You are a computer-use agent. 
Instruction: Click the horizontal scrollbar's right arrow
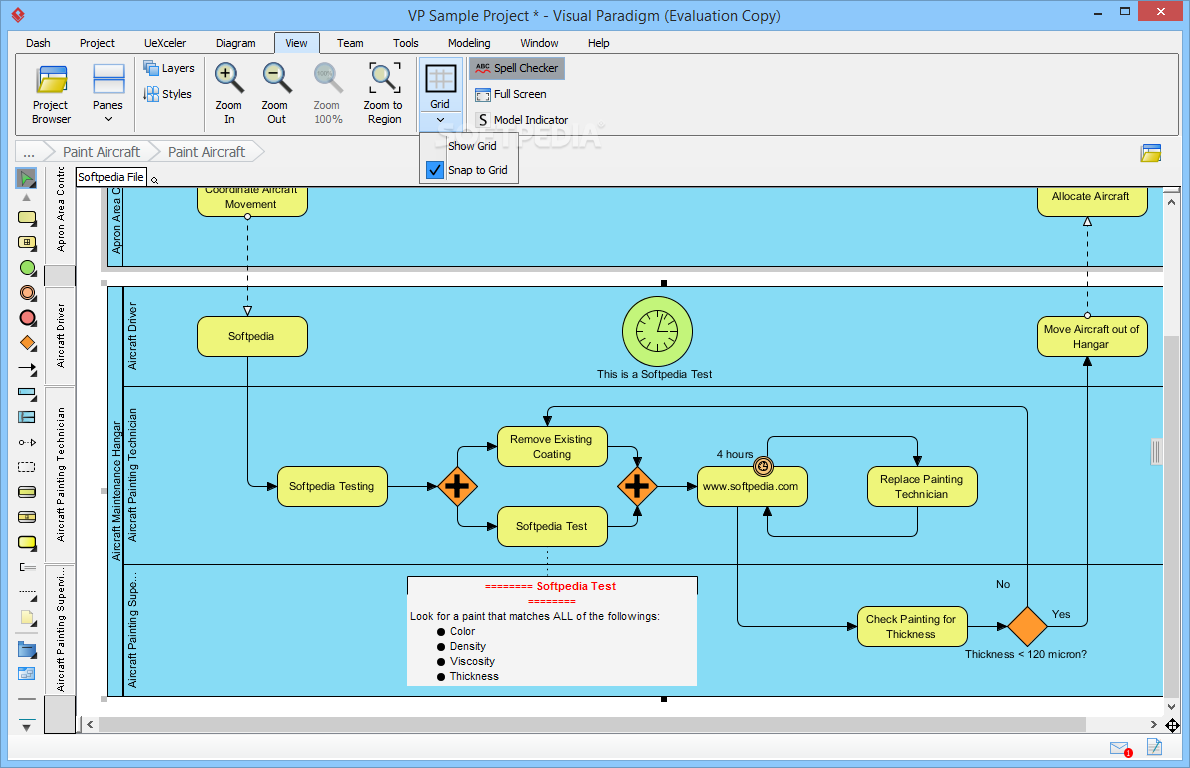1154,725
